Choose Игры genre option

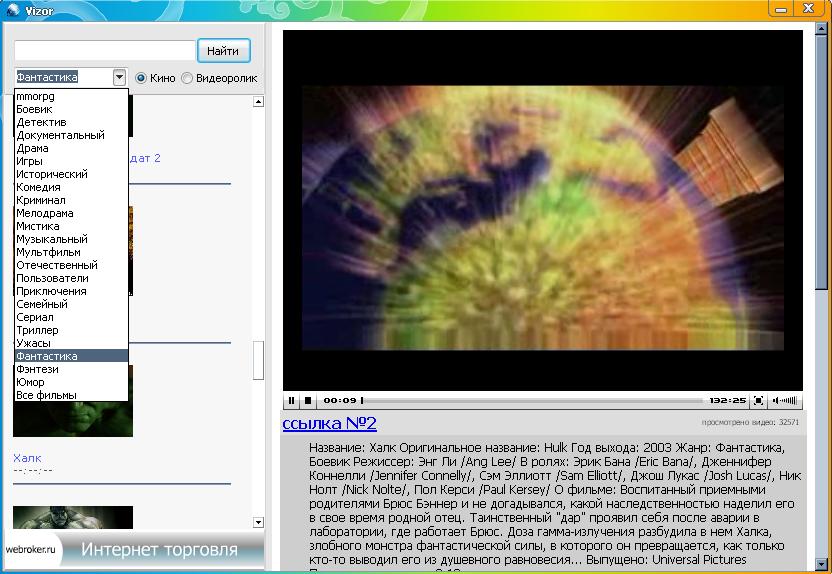71,161
